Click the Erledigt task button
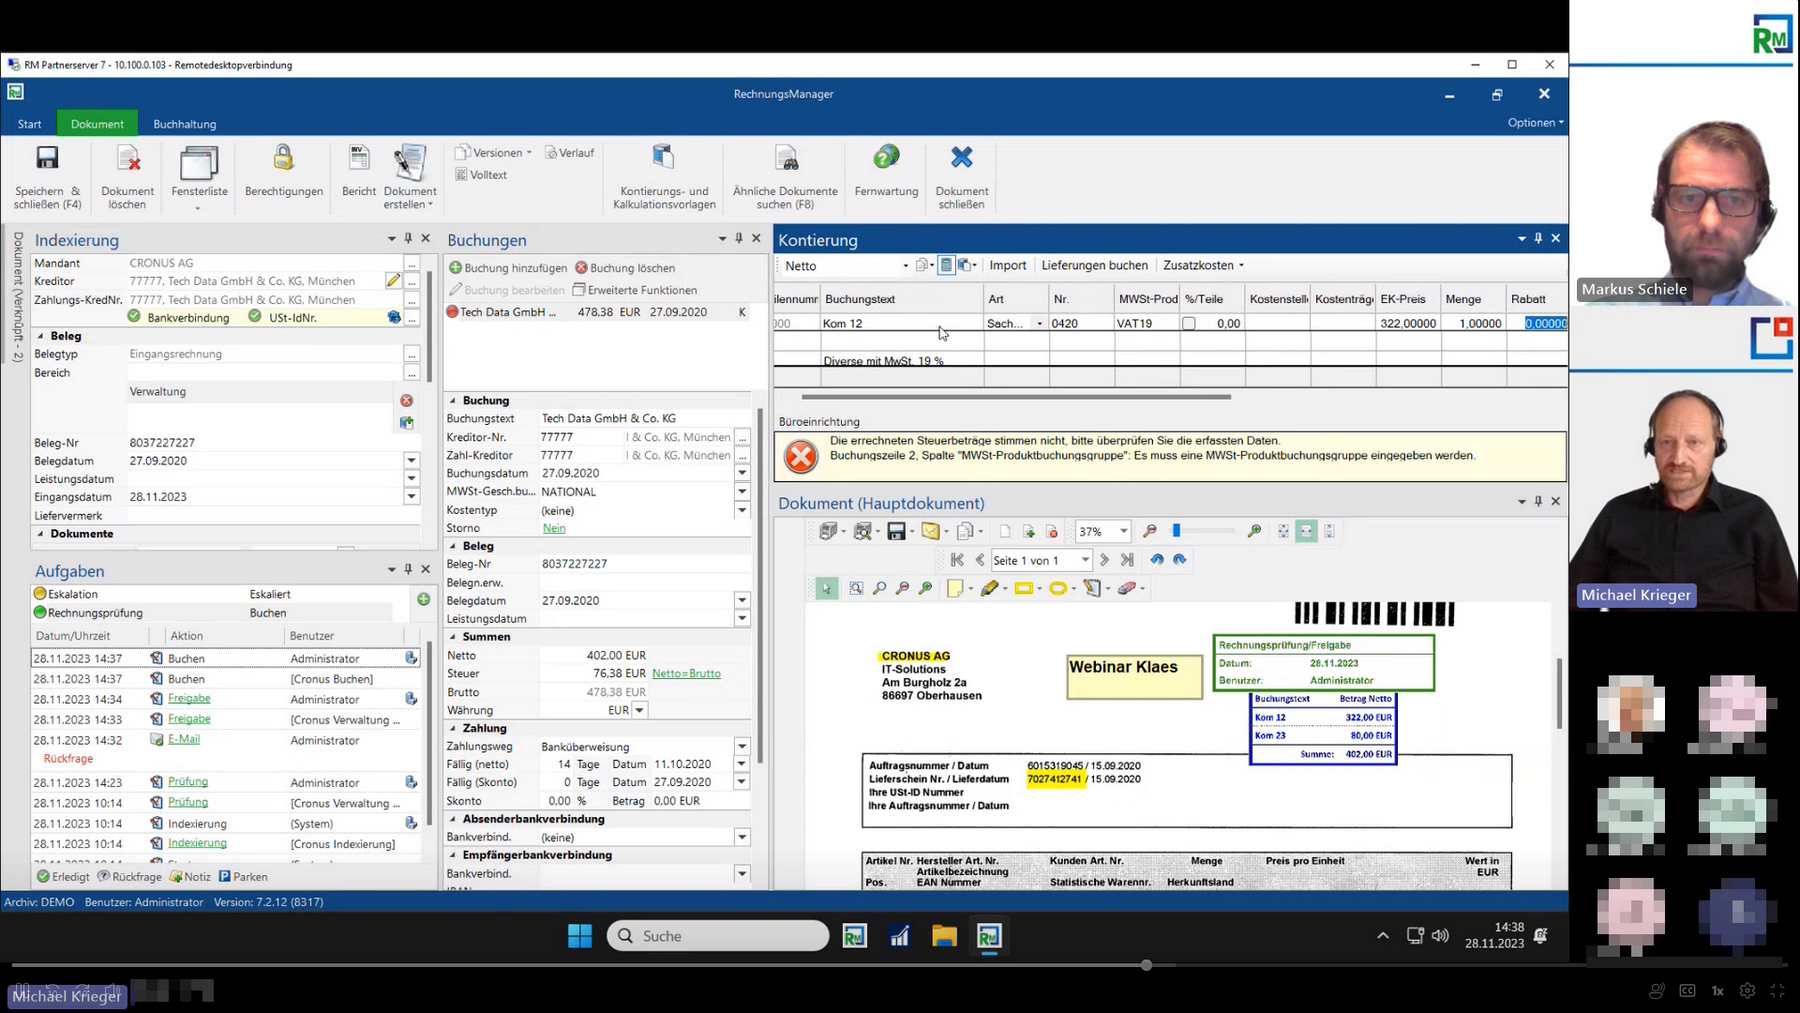 point(63,877)
